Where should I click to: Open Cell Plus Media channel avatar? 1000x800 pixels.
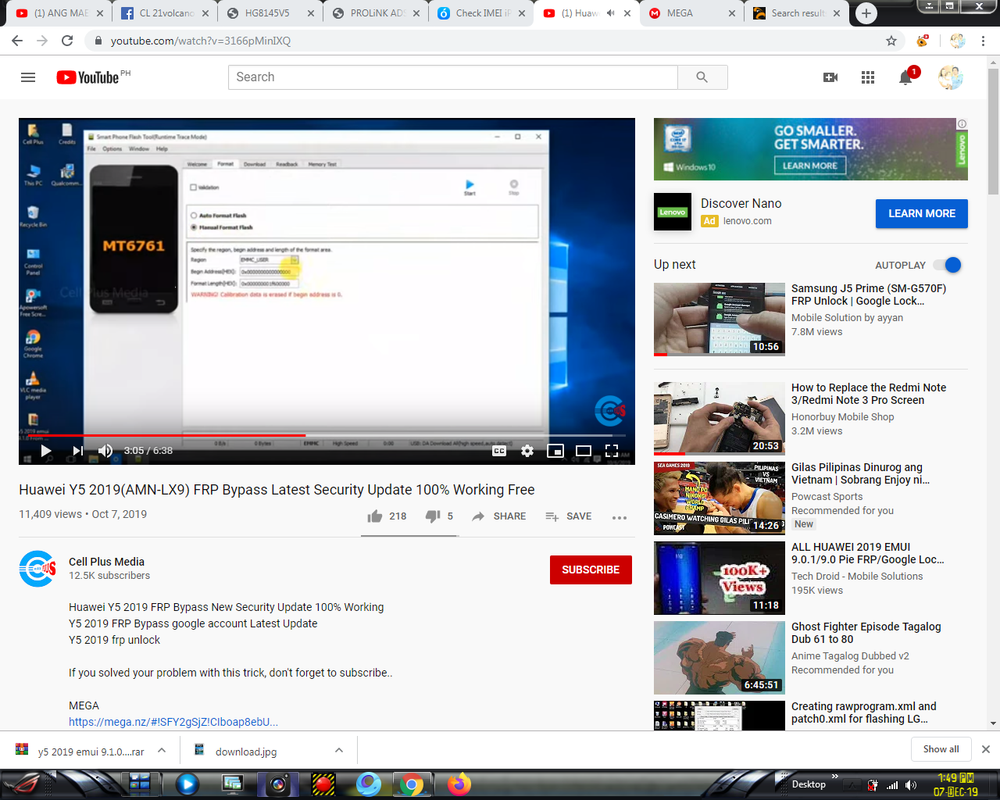[x=38, y=568]
